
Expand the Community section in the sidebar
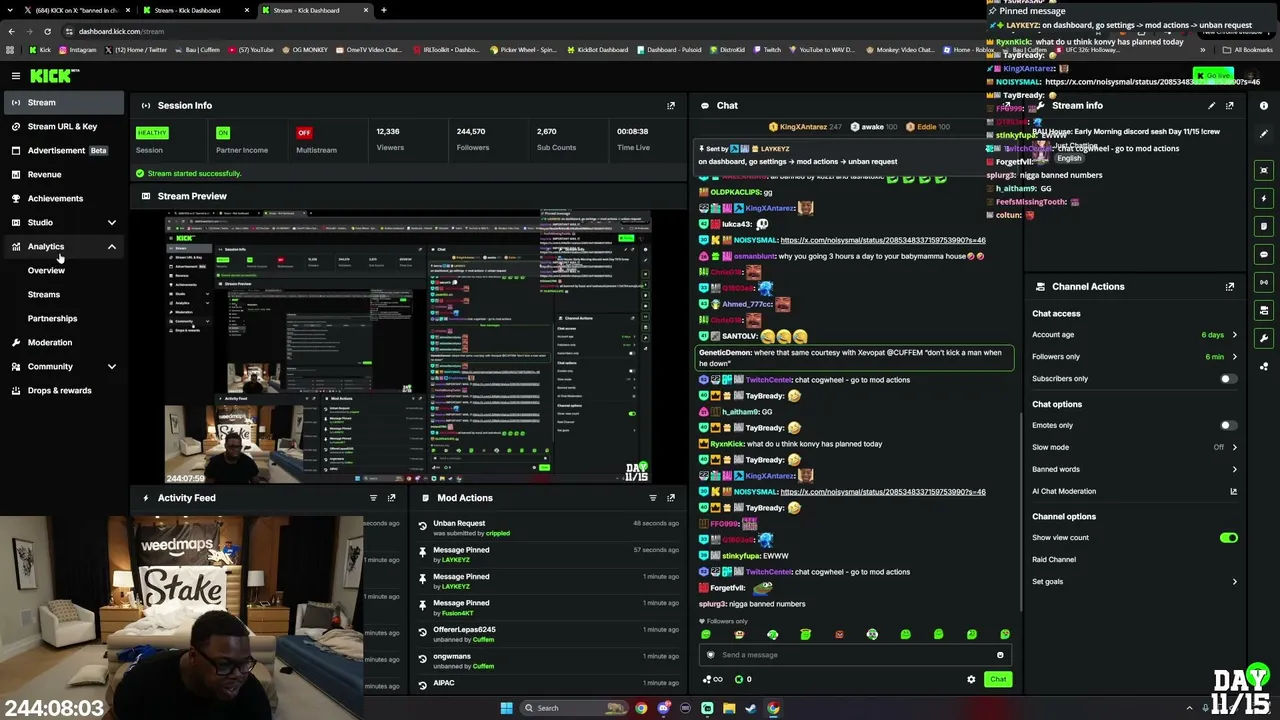112,367
